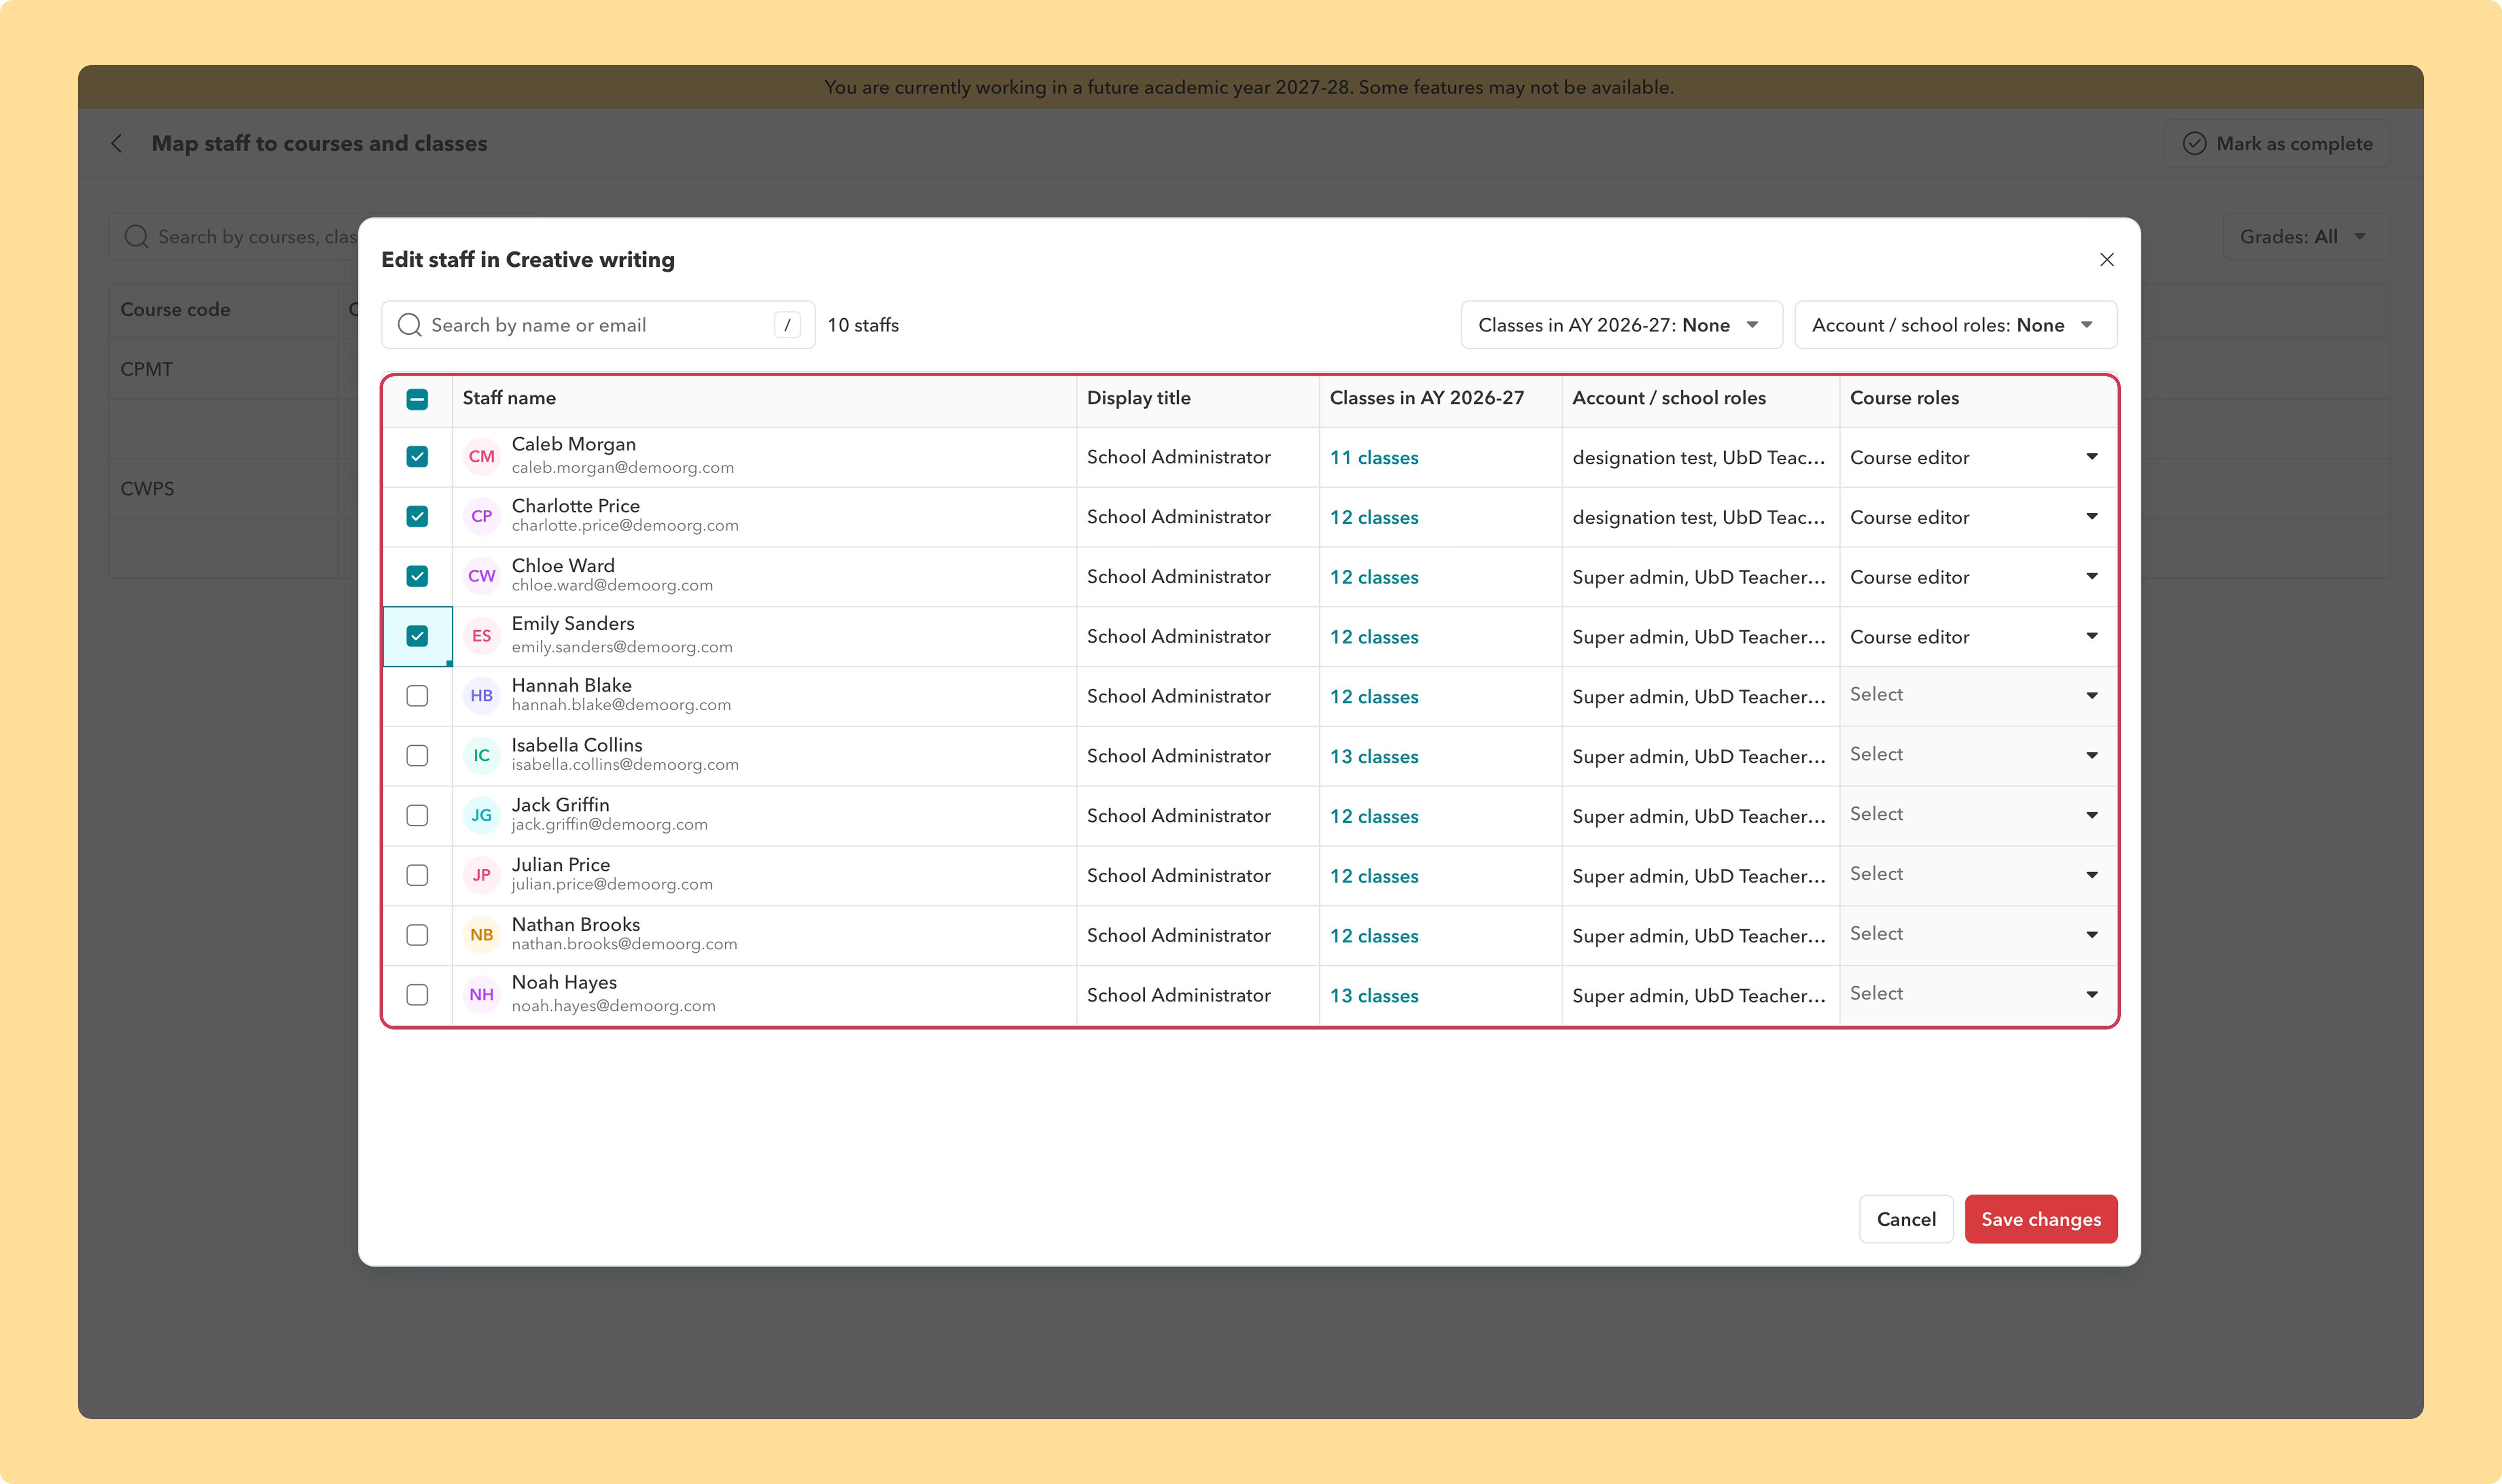The image size is (2502, 1484).
Task: Click Caleb Morgan's CM avatar
Action: [481, 457]
